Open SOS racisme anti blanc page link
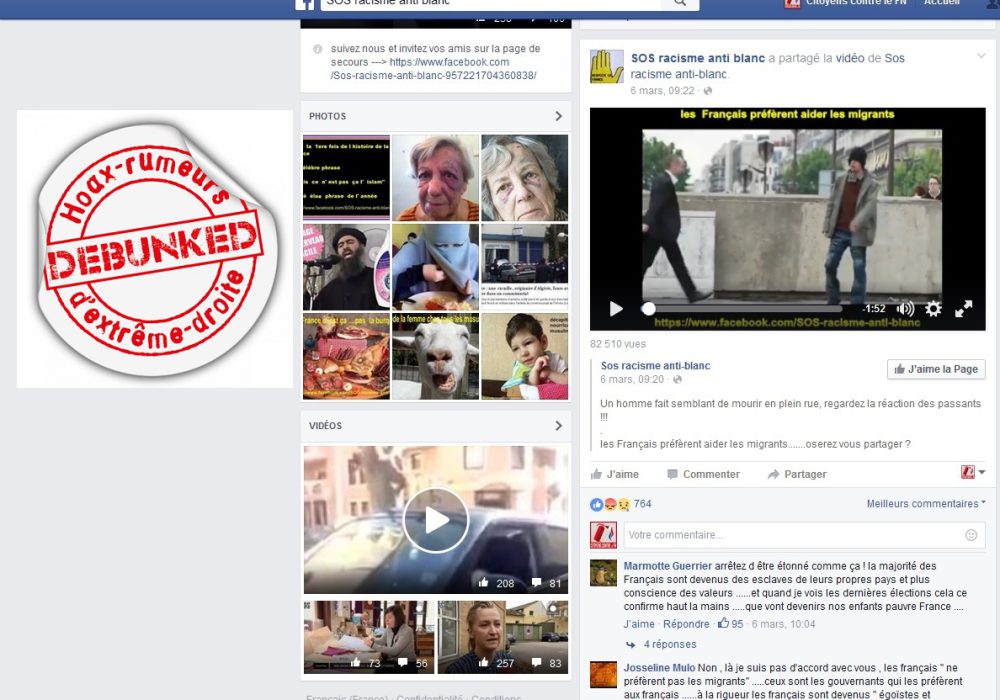The image size is (1000, 700). click(698, 58)
